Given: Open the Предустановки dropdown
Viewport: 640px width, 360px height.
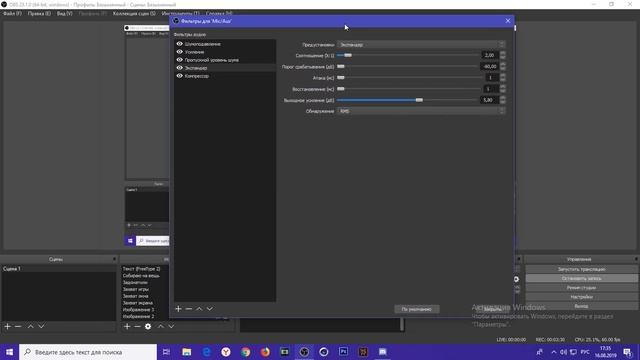Looking at the screenshot, I should point(421,44).
